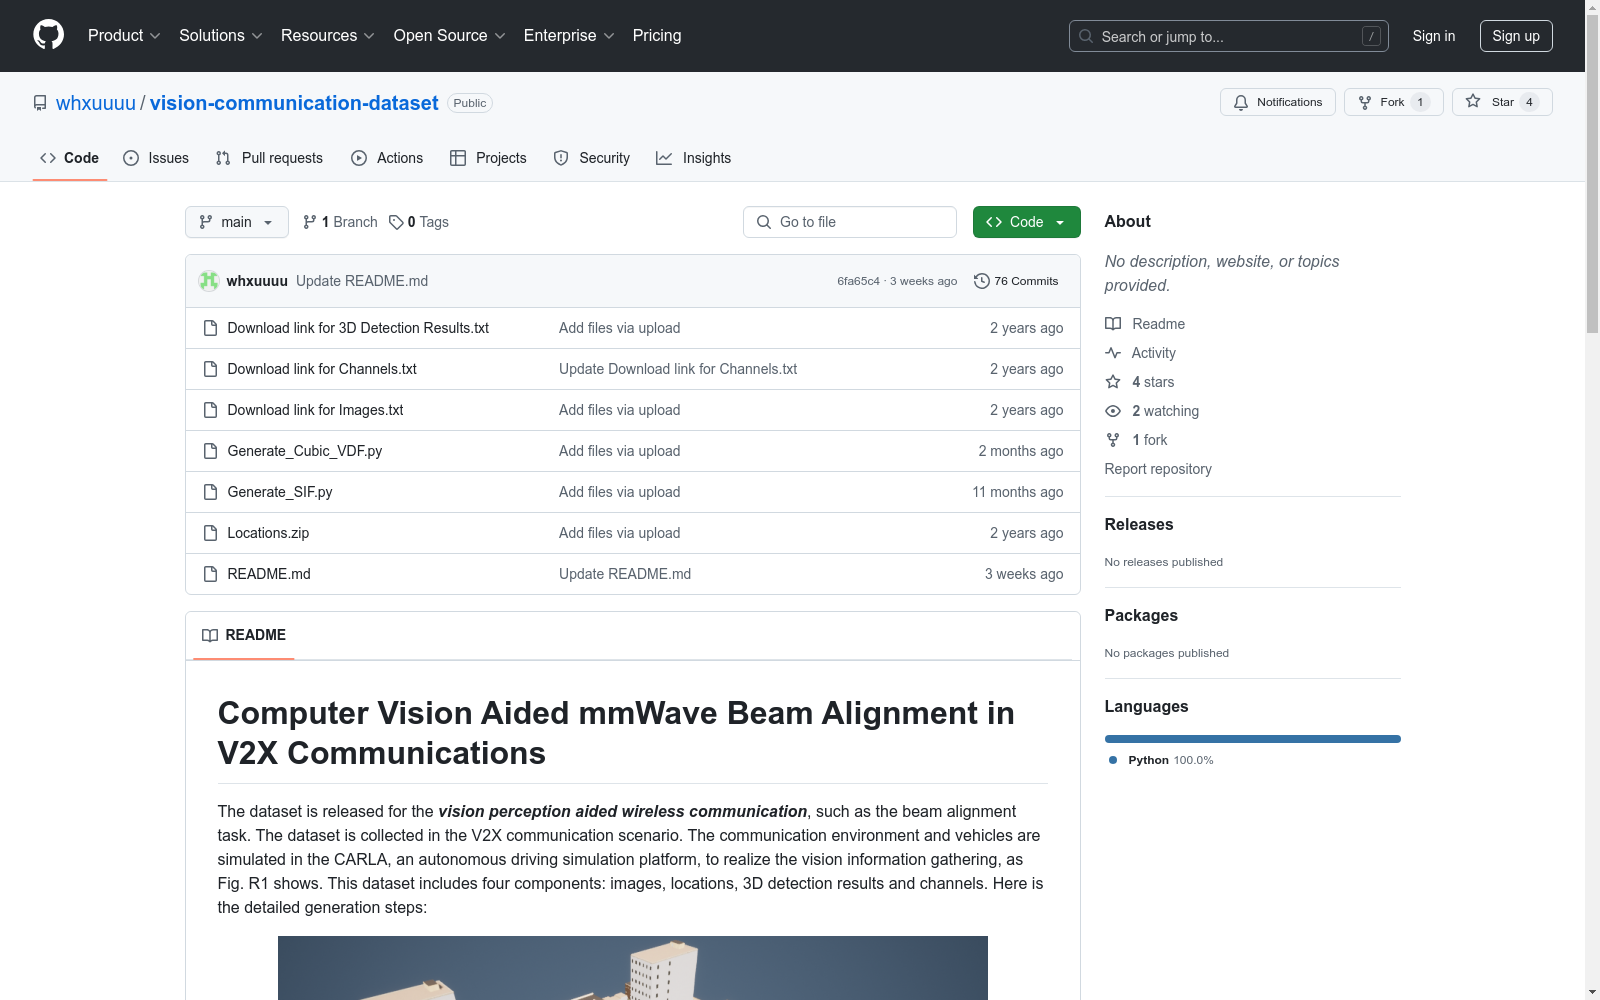
Task: Click the eye icon beside 2 watching
Action: [x=1113, y=411]
